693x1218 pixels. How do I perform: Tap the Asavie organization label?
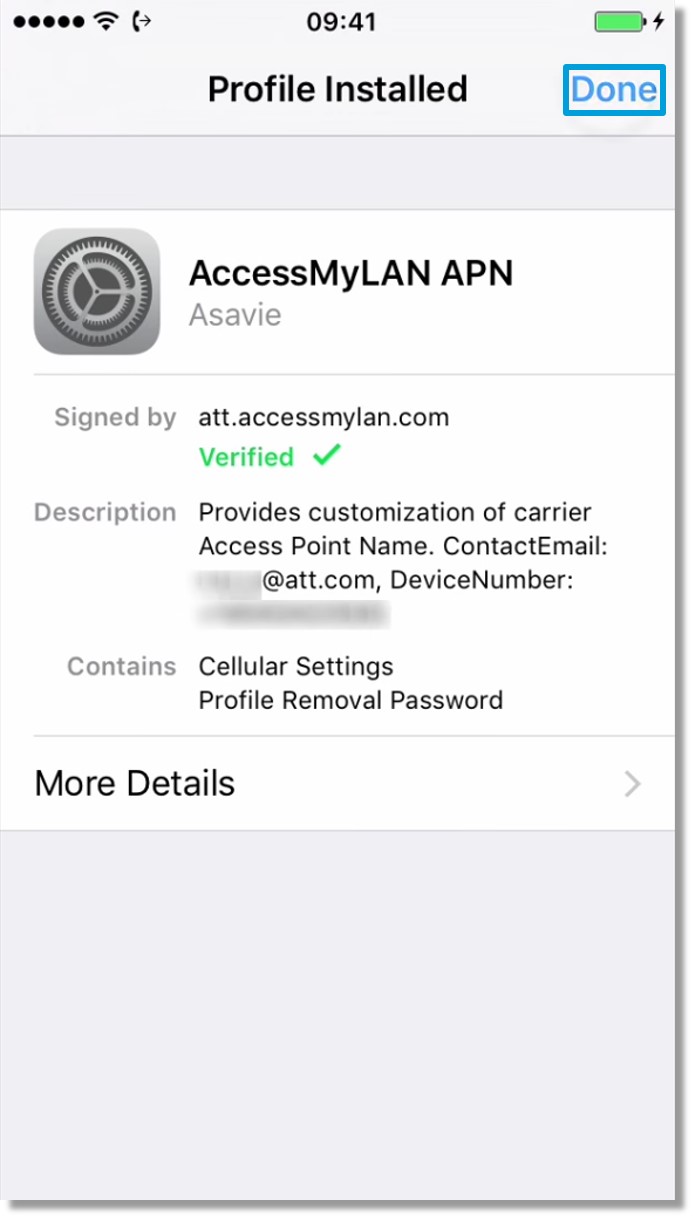[x=235, y=316]
